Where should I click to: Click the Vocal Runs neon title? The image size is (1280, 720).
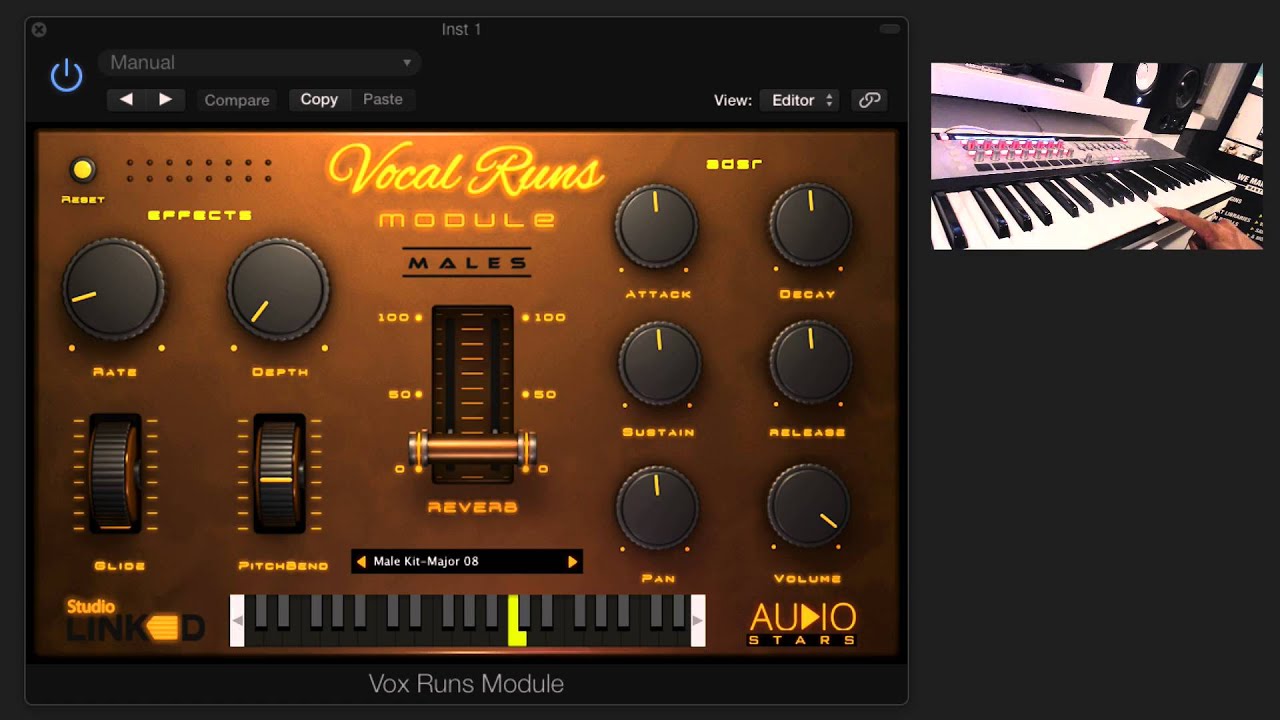pyautogui.click(x=466, y=171)
